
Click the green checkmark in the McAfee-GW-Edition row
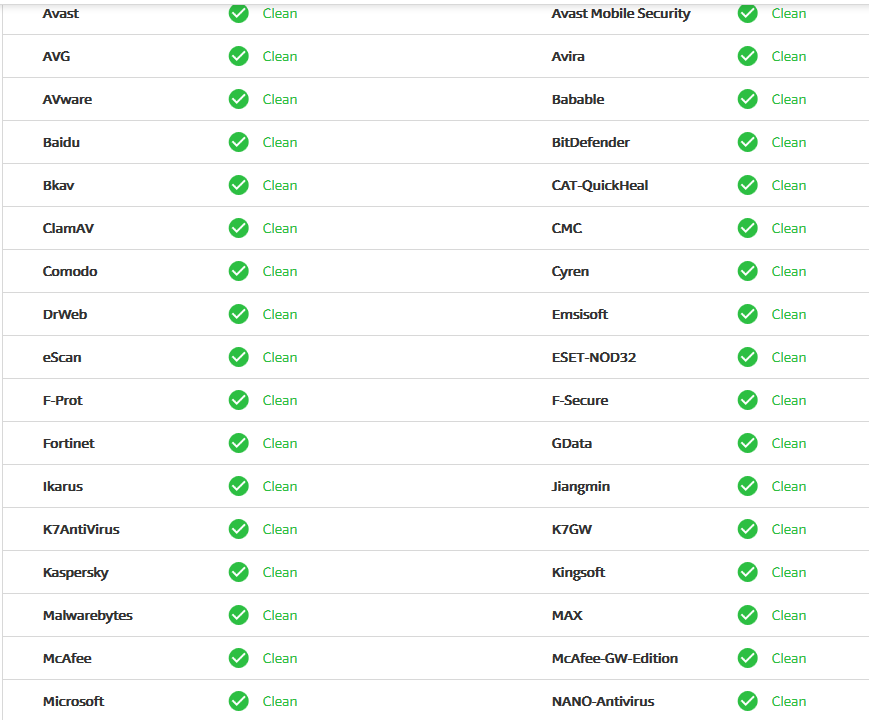coord(747,658)
